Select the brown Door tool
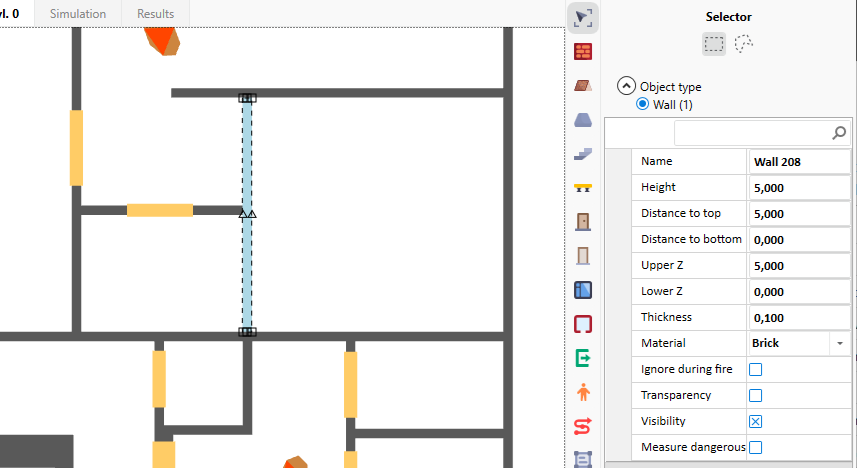Image resolution: width=857 pixels, height=468 pixels. click(x=583, y=221)
